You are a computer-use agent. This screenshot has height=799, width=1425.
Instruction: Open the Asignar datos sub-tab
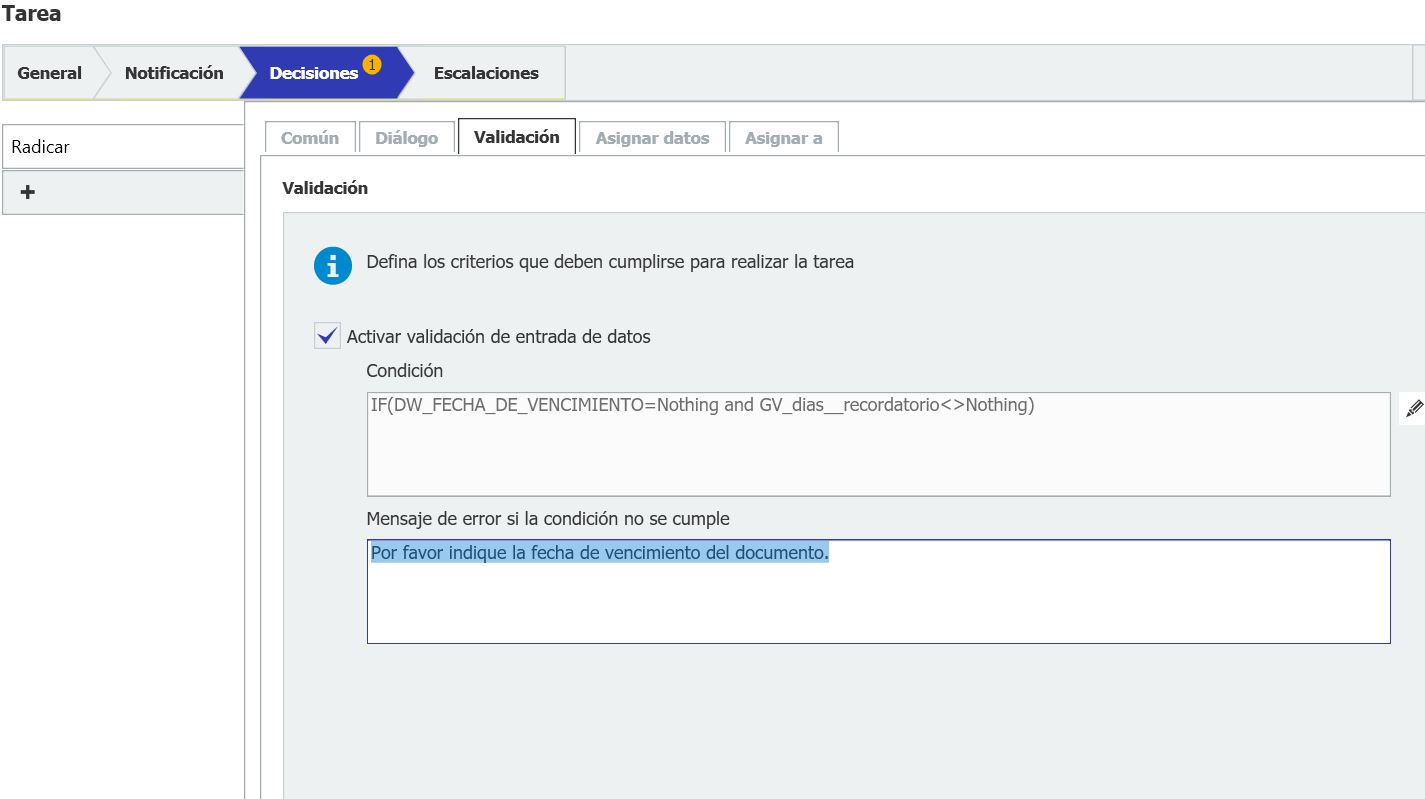[x=652, y=138]
